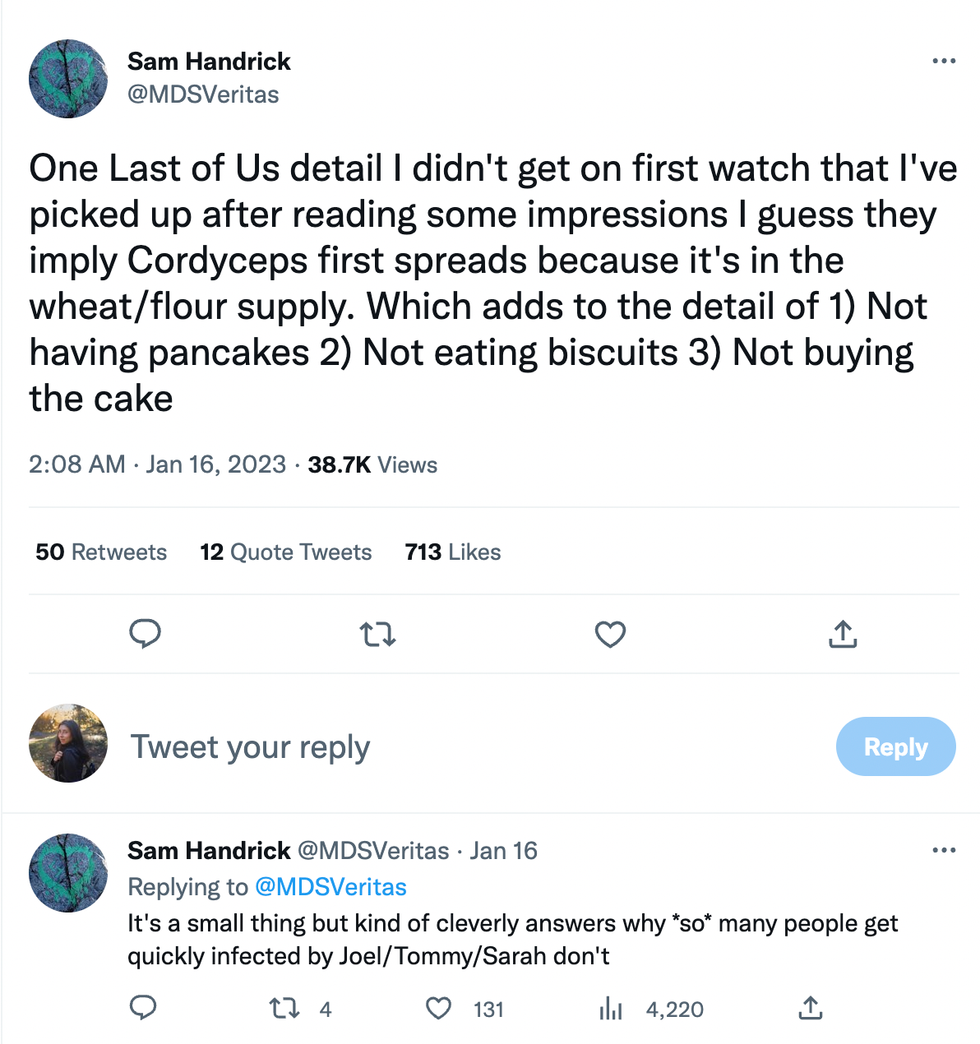Like the follow-up reply tweet
980x1044 pixels.
pyautogui.click(x=439, y=1009)
